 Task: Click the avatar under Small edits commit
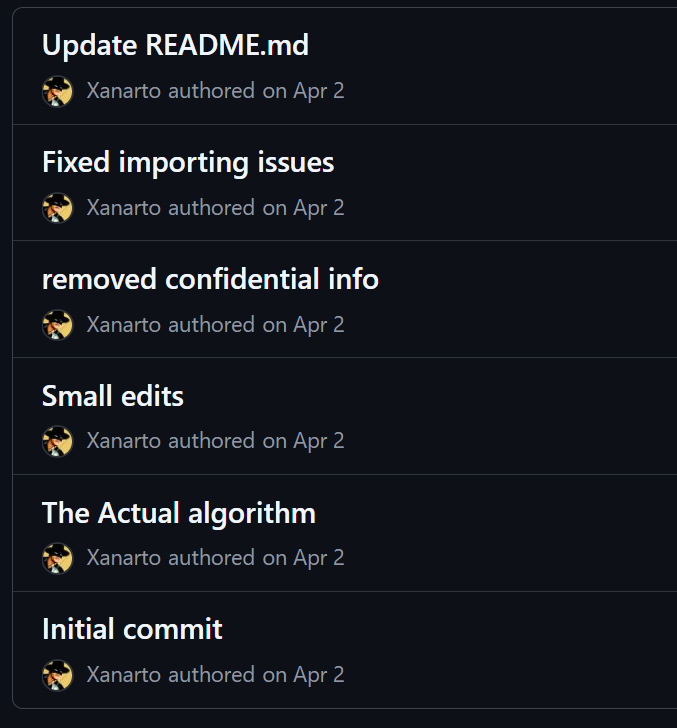click(x=58, y=441)
